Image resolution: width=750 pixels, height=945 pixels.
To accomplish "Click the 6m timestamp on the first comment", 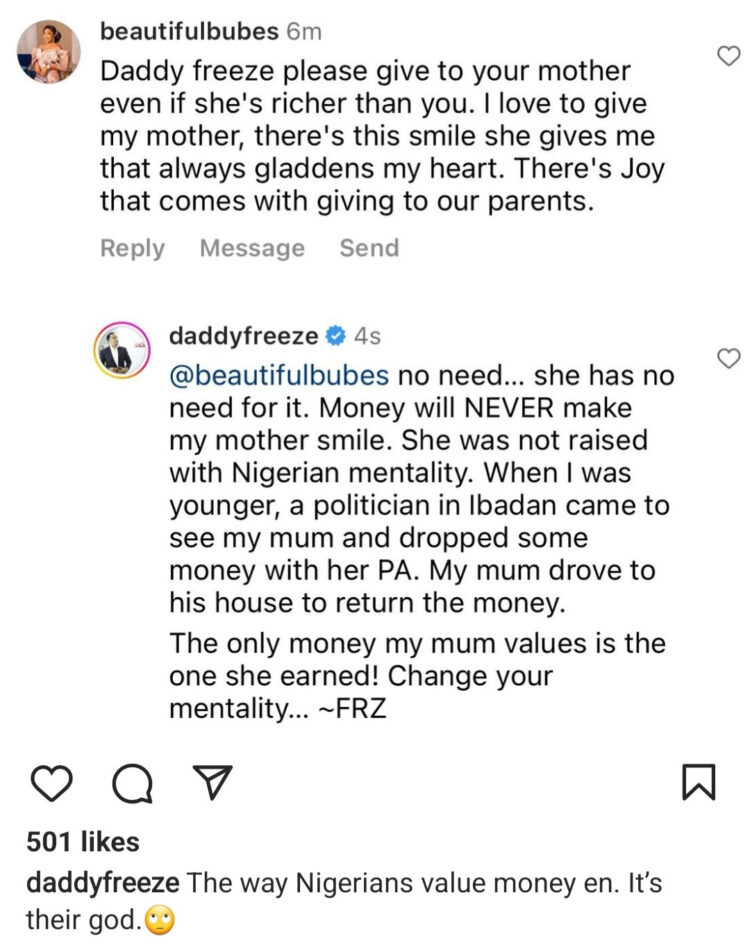I will click(x=304, y=31).
